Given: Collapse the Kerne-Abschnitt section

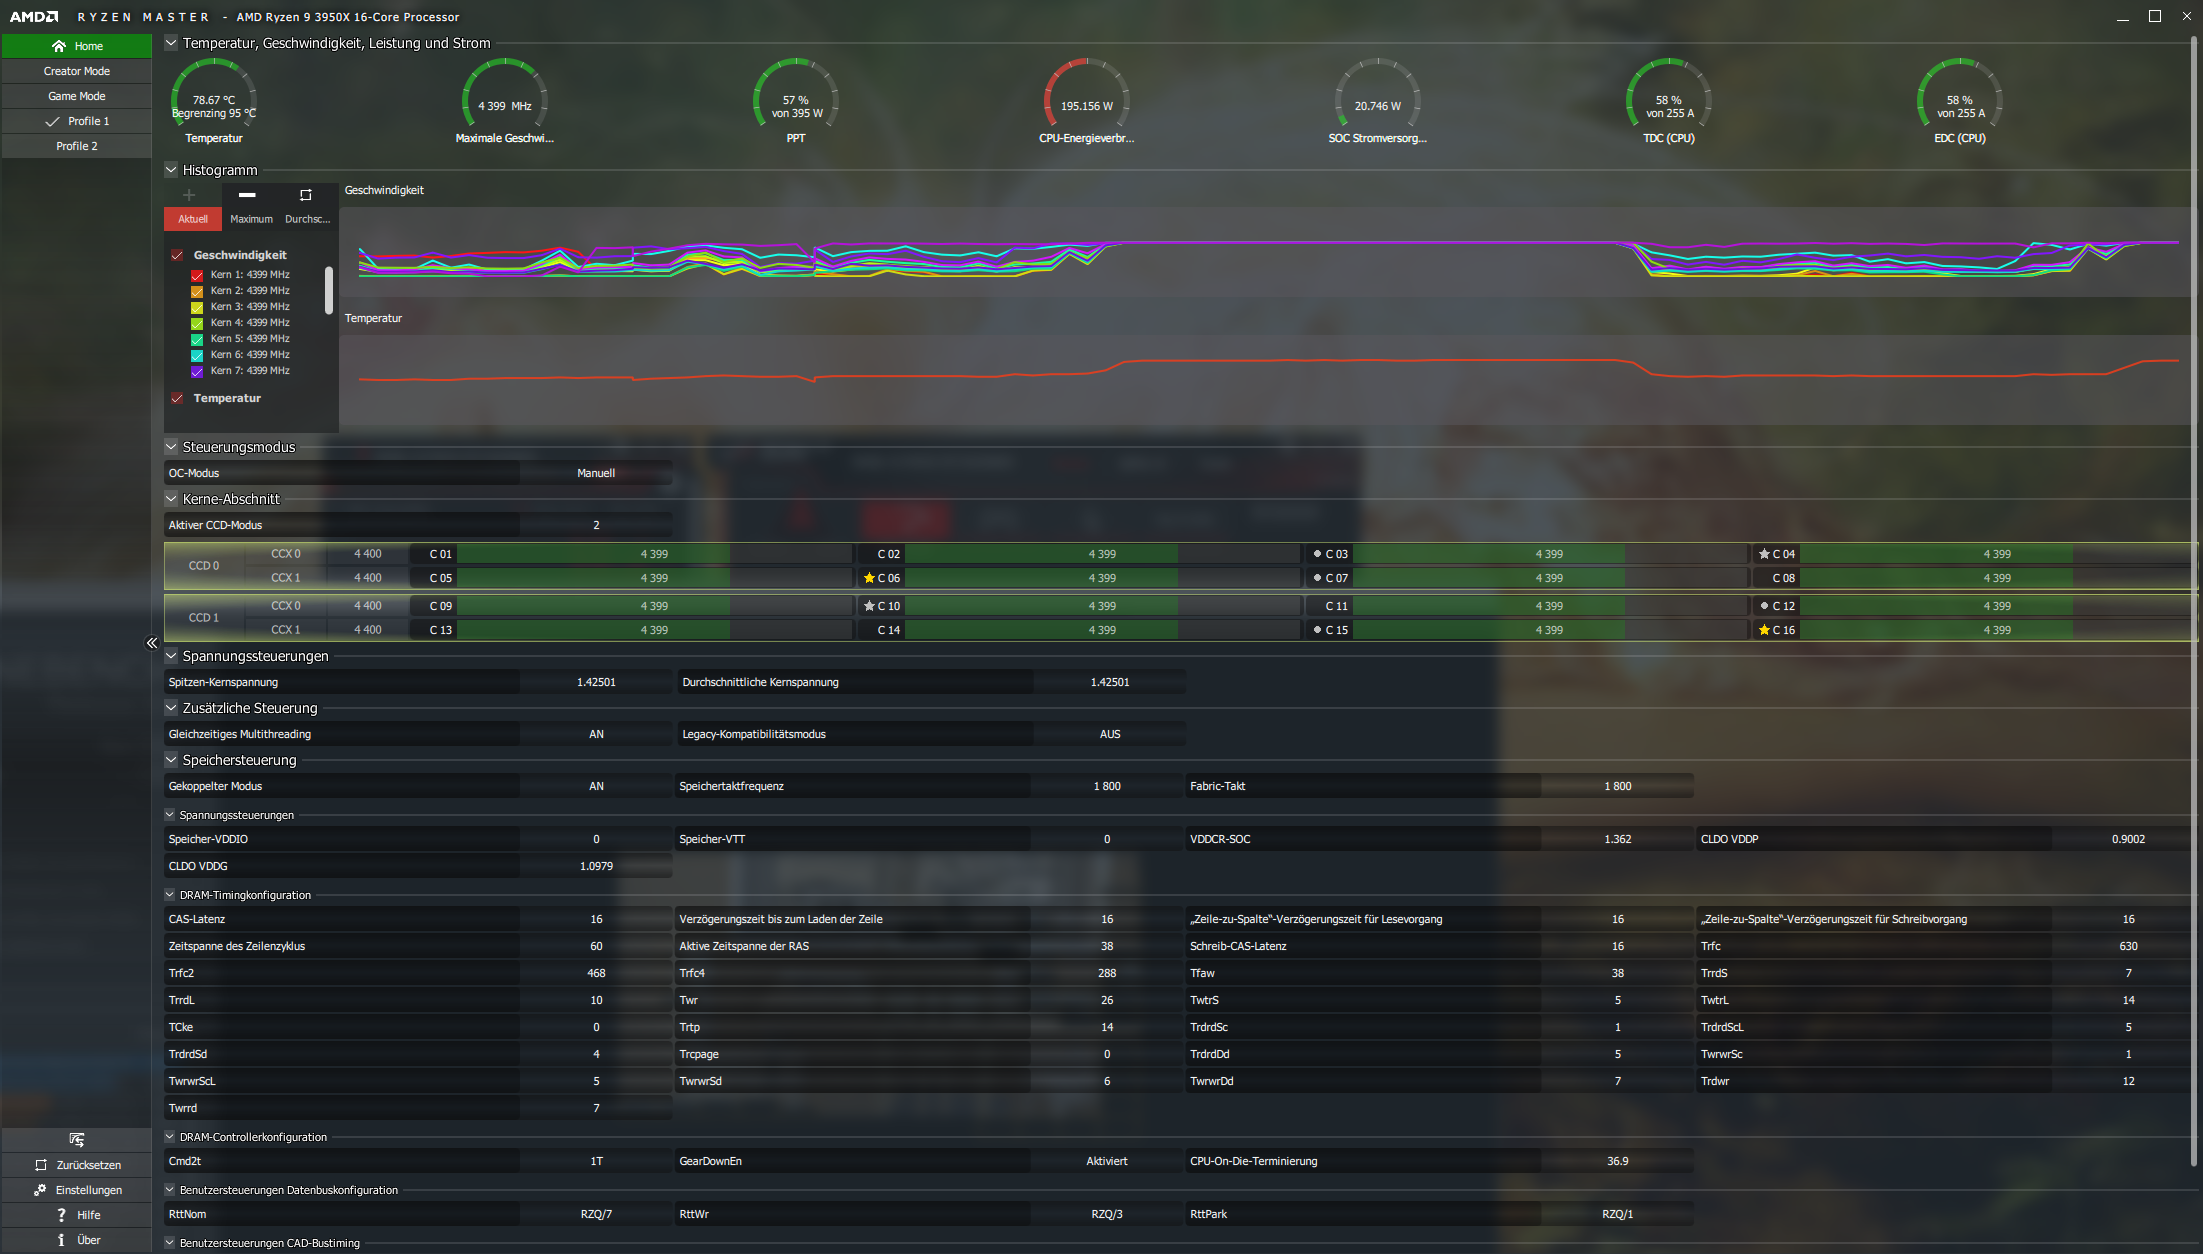Looking at the screenshot, I should (171, 499).
